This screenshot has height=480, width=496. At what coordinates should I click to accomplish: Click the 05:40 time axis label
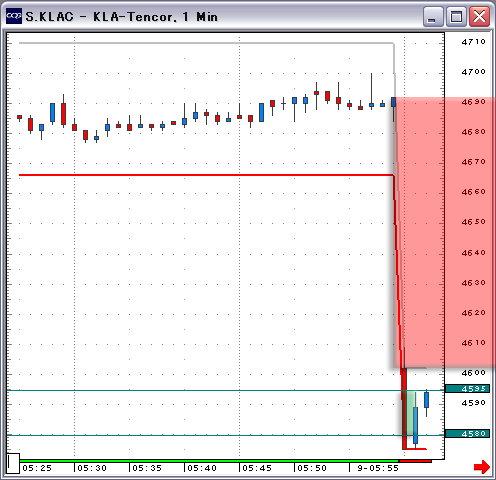coord(202,468)
